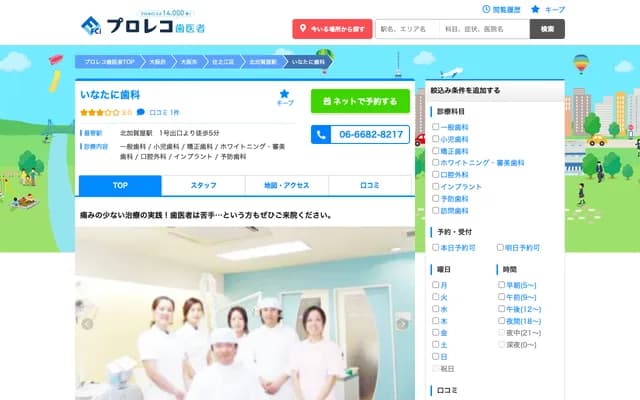Focus the 科目、症状、医院名 search field

point(484,29)
